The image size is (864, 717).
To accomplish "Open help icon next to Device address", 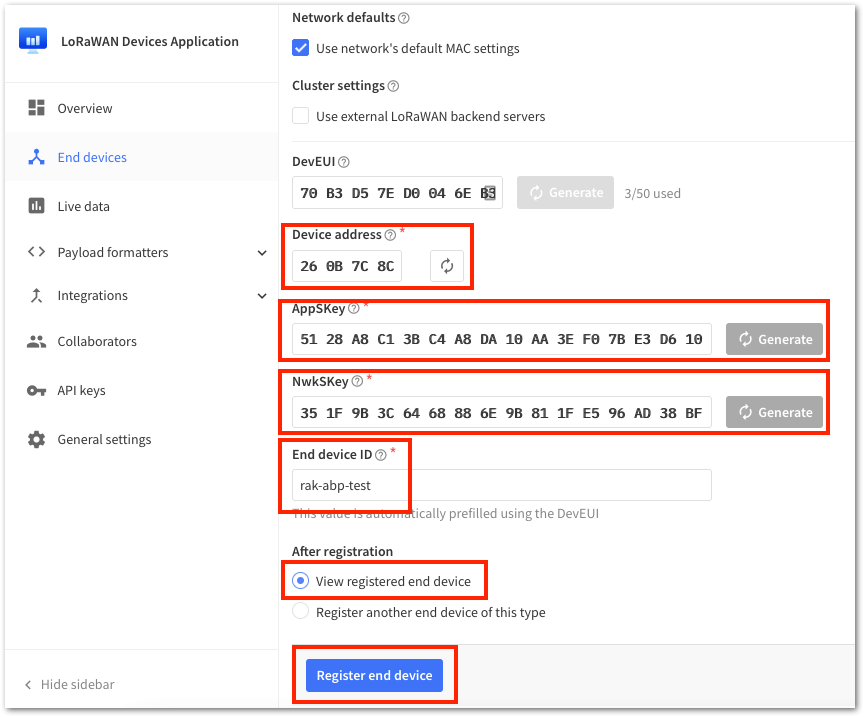I will pyautogui.click(x=390, y=235).
